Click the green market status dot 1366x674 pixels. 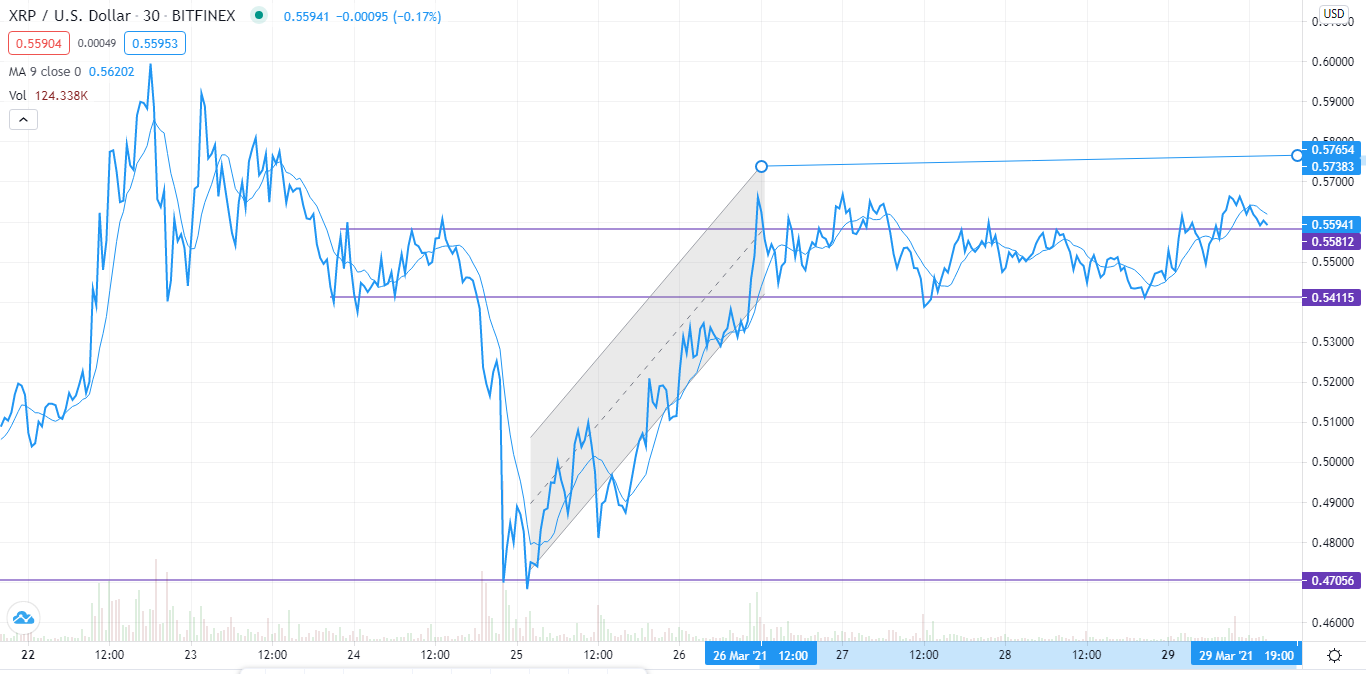click(260, 16)
